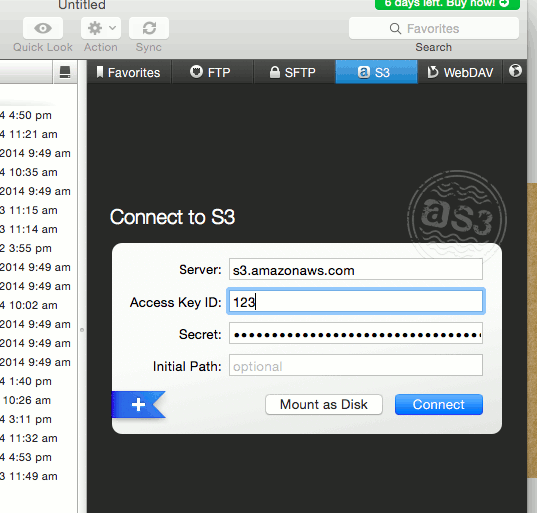Viewport: 537px width, 513px height.
Task: Click the green Buy now banner
Action: click(x=447, y=4)
